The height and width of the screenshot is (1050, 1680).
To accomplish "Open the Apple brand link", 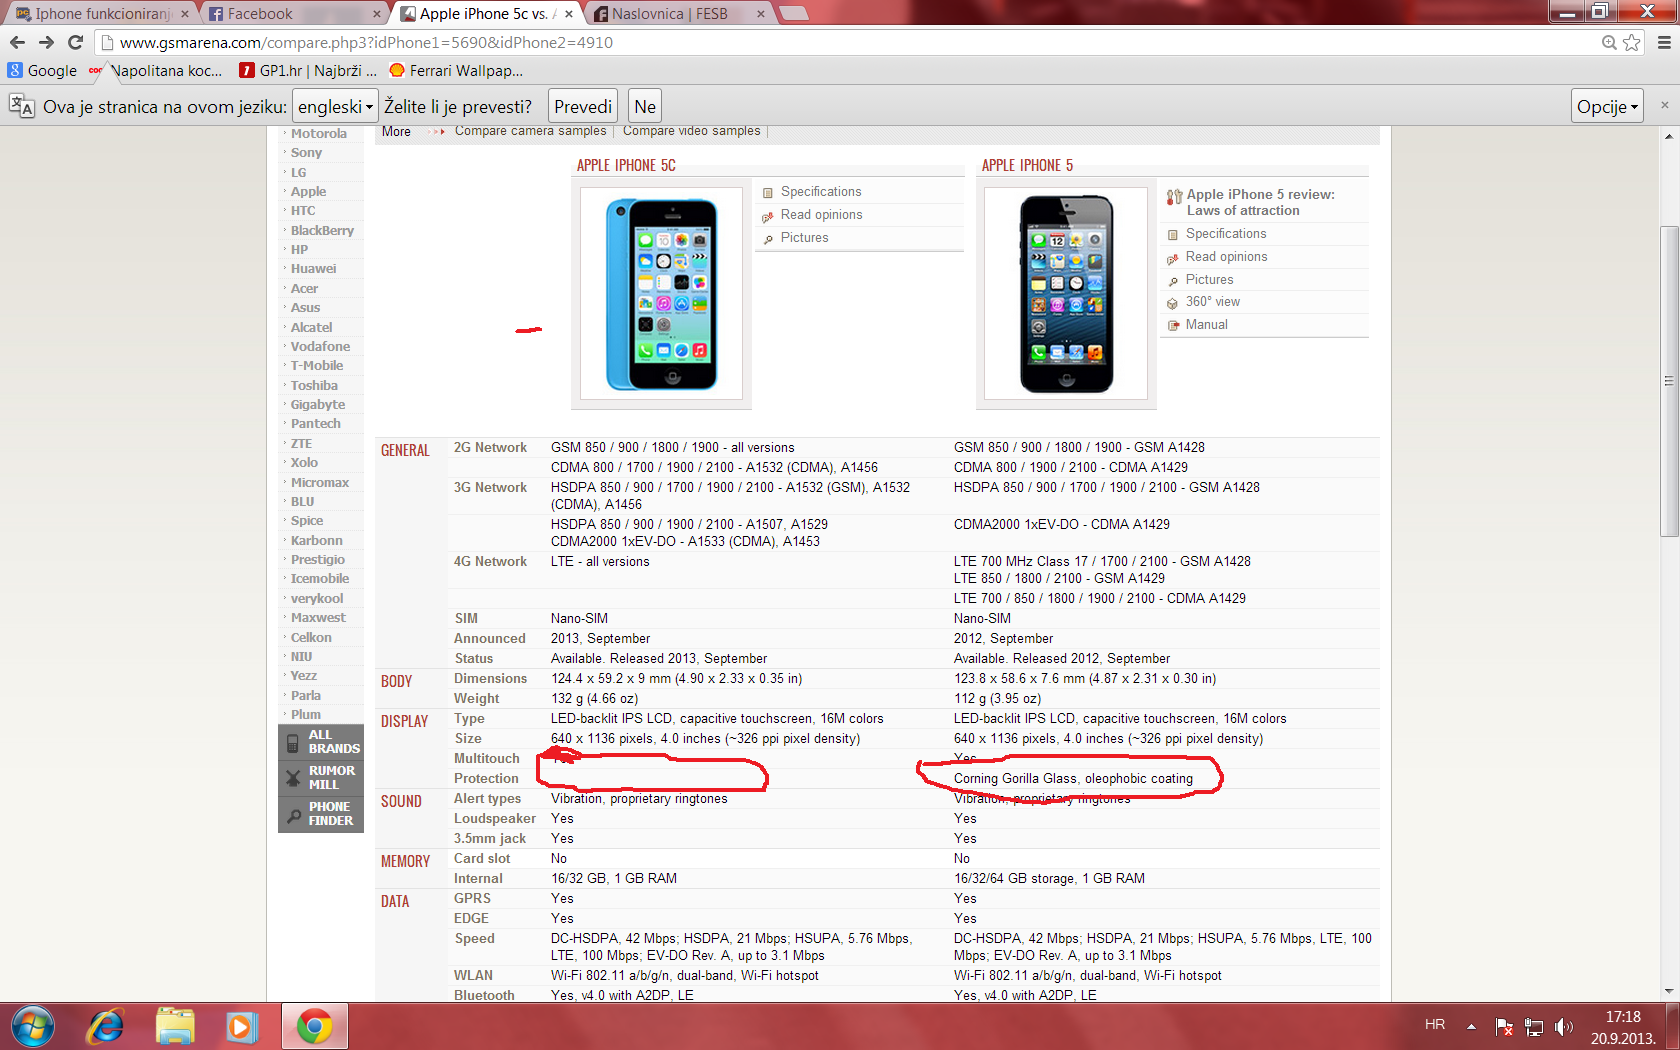I will coord(308,192).
